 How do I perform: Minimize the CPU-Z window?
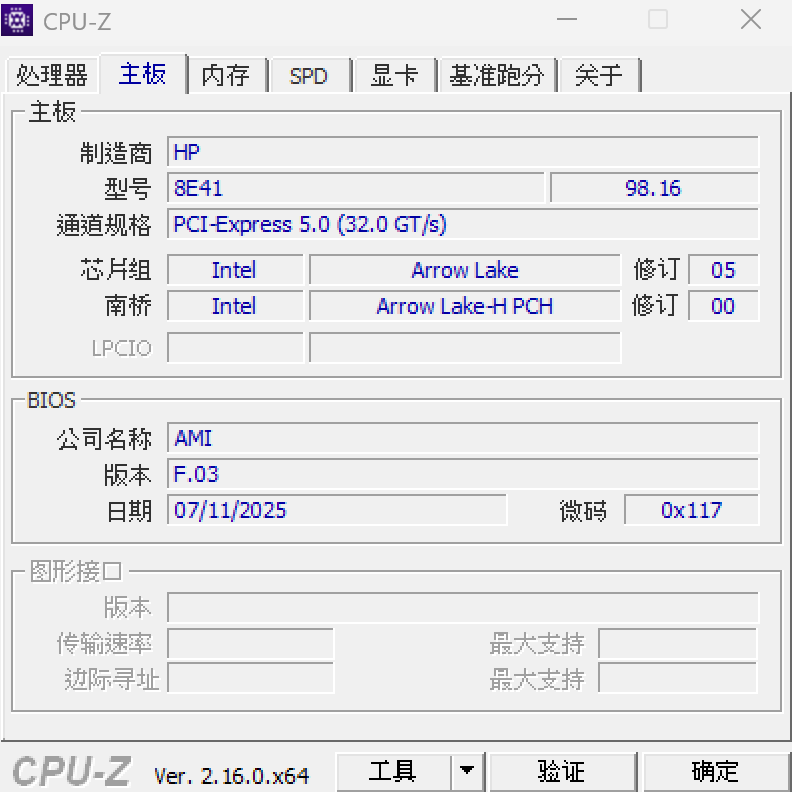click(x=567, y=19)
